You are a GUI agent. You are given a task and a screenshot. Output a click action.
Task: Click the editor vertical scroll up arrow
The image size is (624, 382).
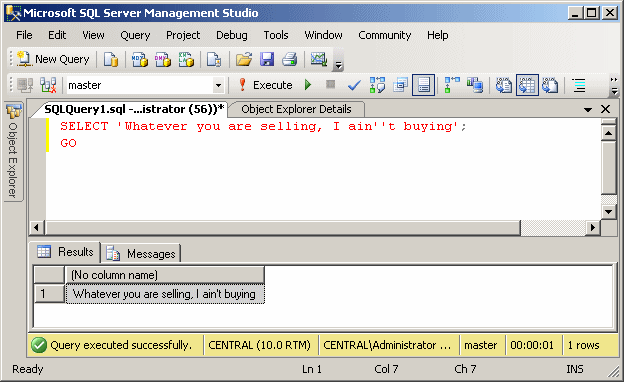click(x=608, y=133)
